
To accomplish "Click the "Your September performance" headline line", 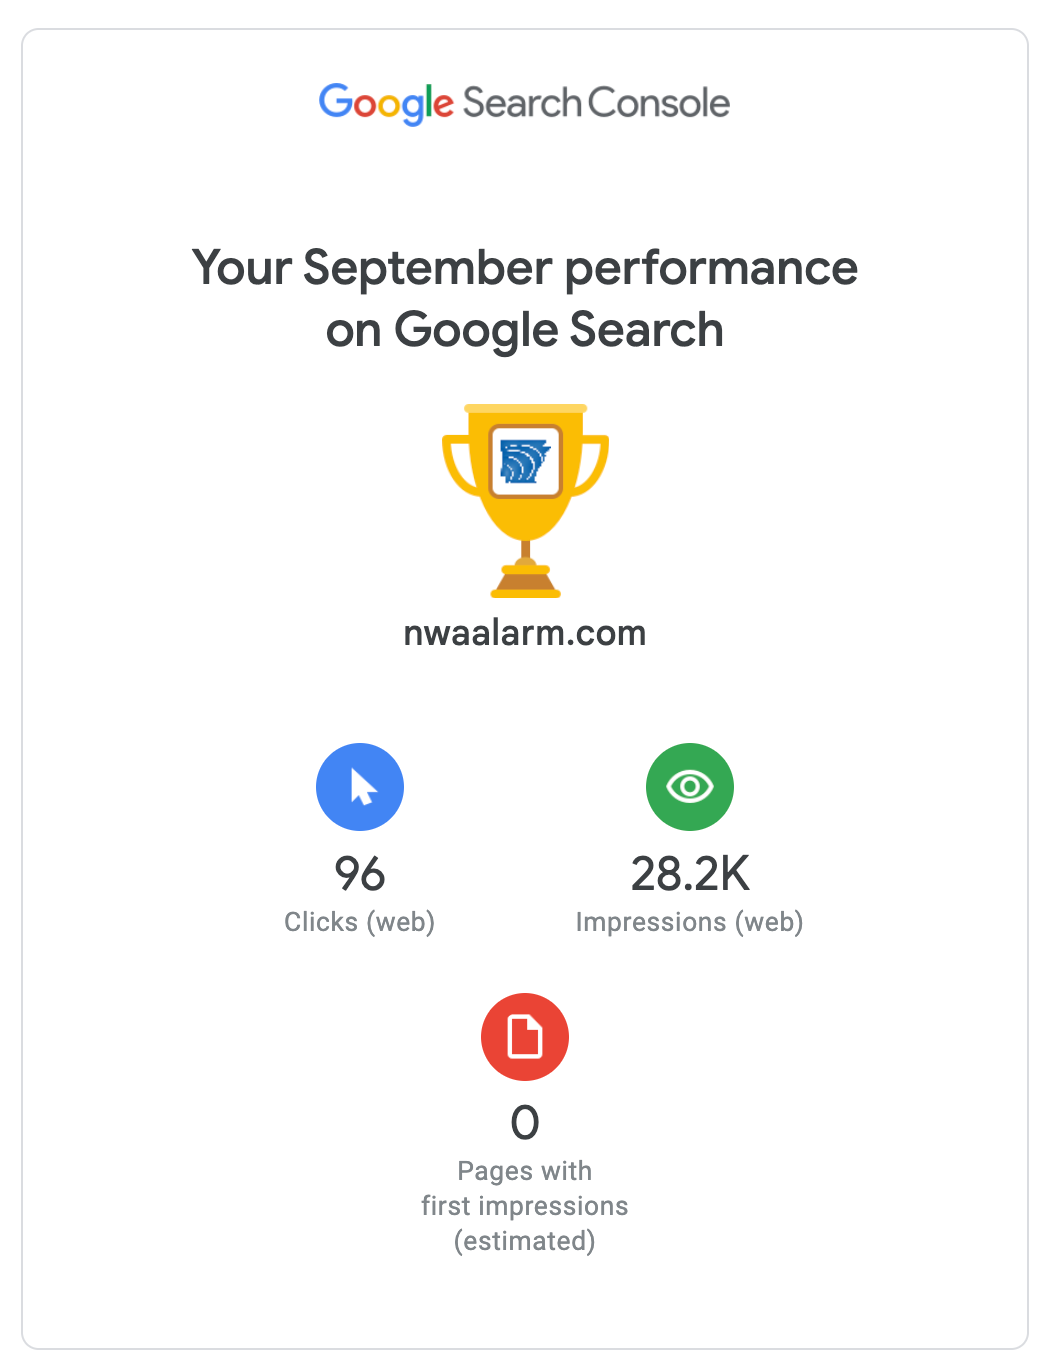I will [x=524, y=268].
